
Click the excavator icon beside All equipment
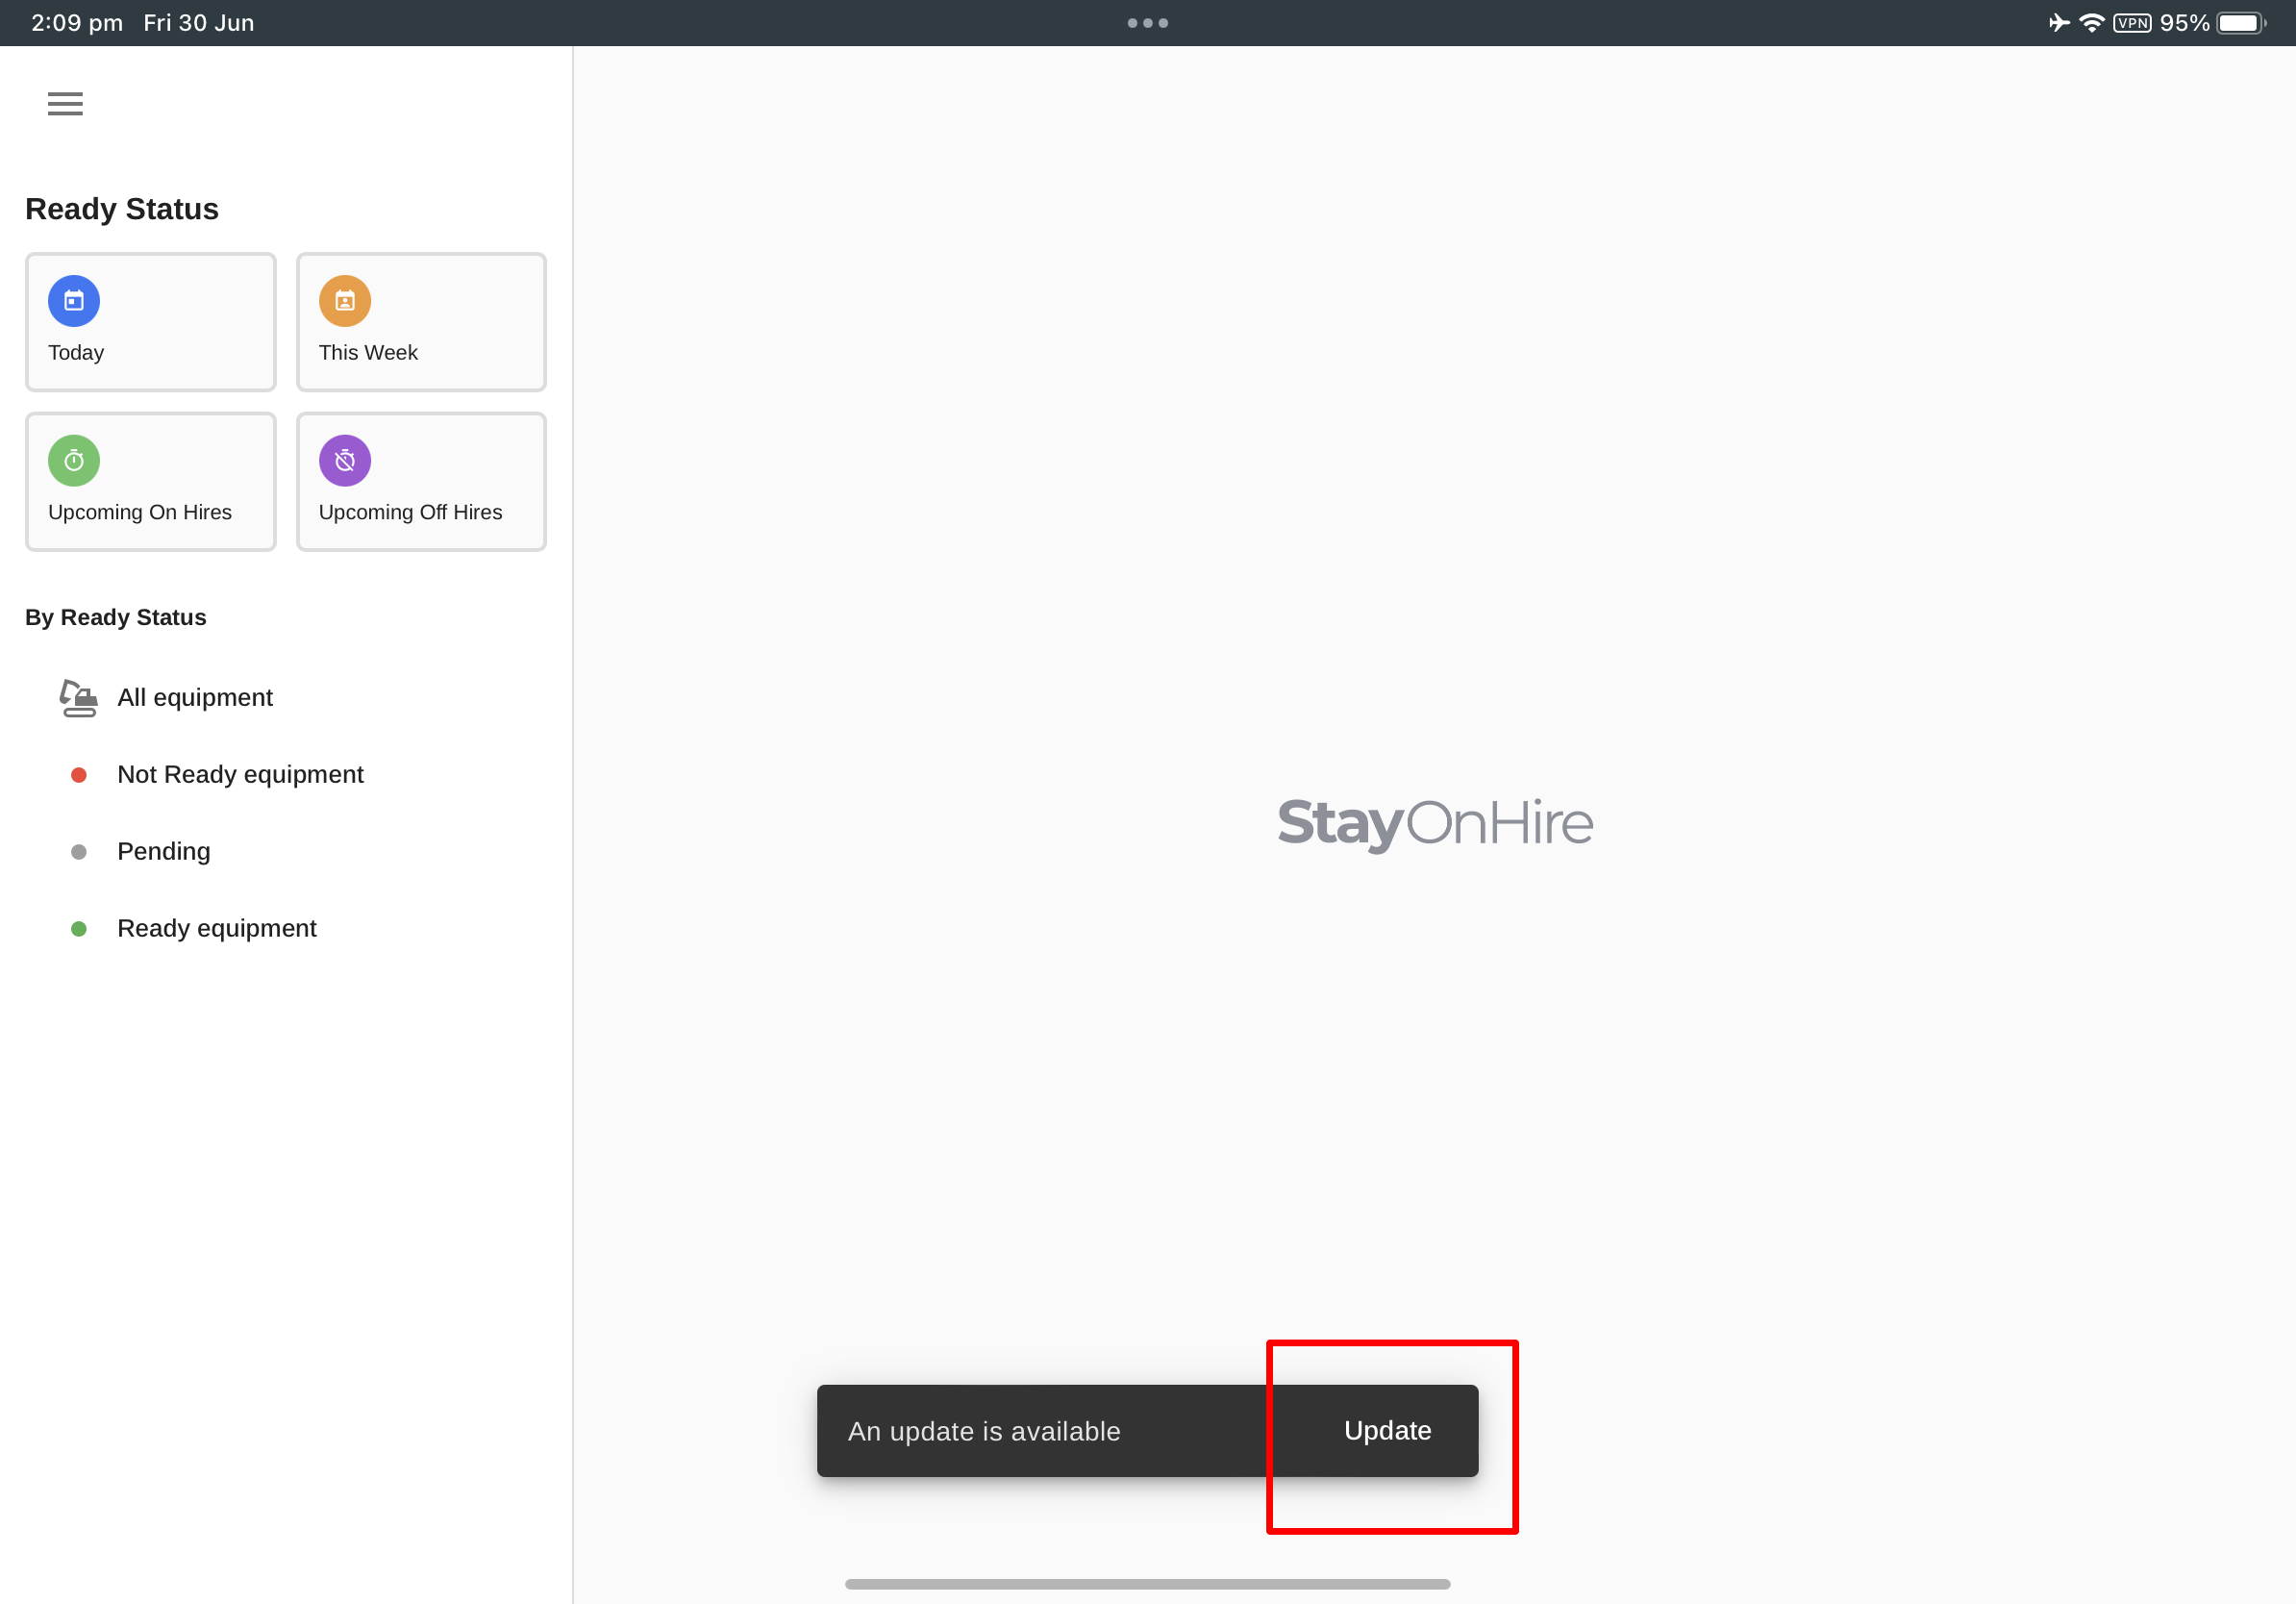[78, 697]
